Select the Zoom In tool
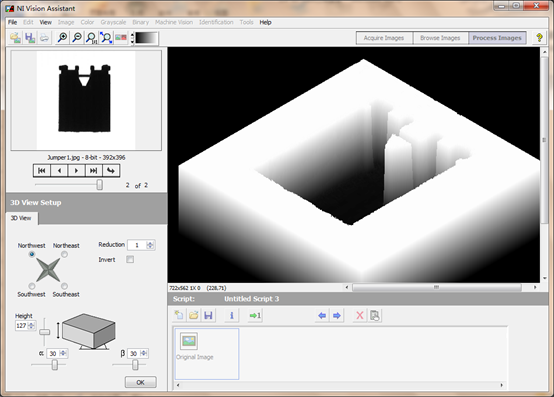The width and height of the screenshot is (554, 397). [x=63, y=38]
